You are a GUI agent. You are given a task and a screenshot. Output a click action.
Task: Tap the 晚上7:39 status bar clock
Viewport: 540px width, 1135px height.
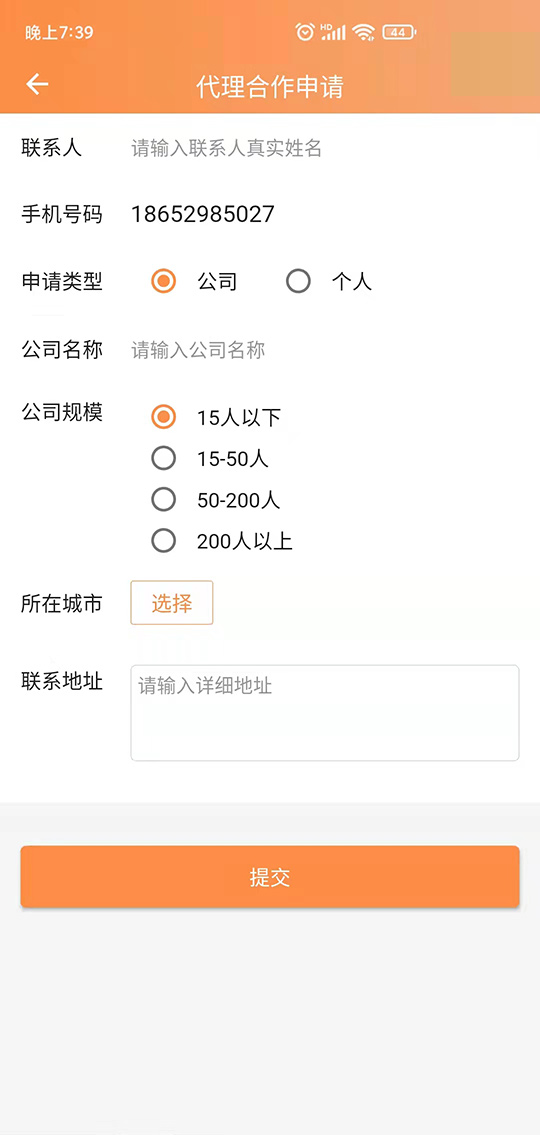(x=59, y=33)
